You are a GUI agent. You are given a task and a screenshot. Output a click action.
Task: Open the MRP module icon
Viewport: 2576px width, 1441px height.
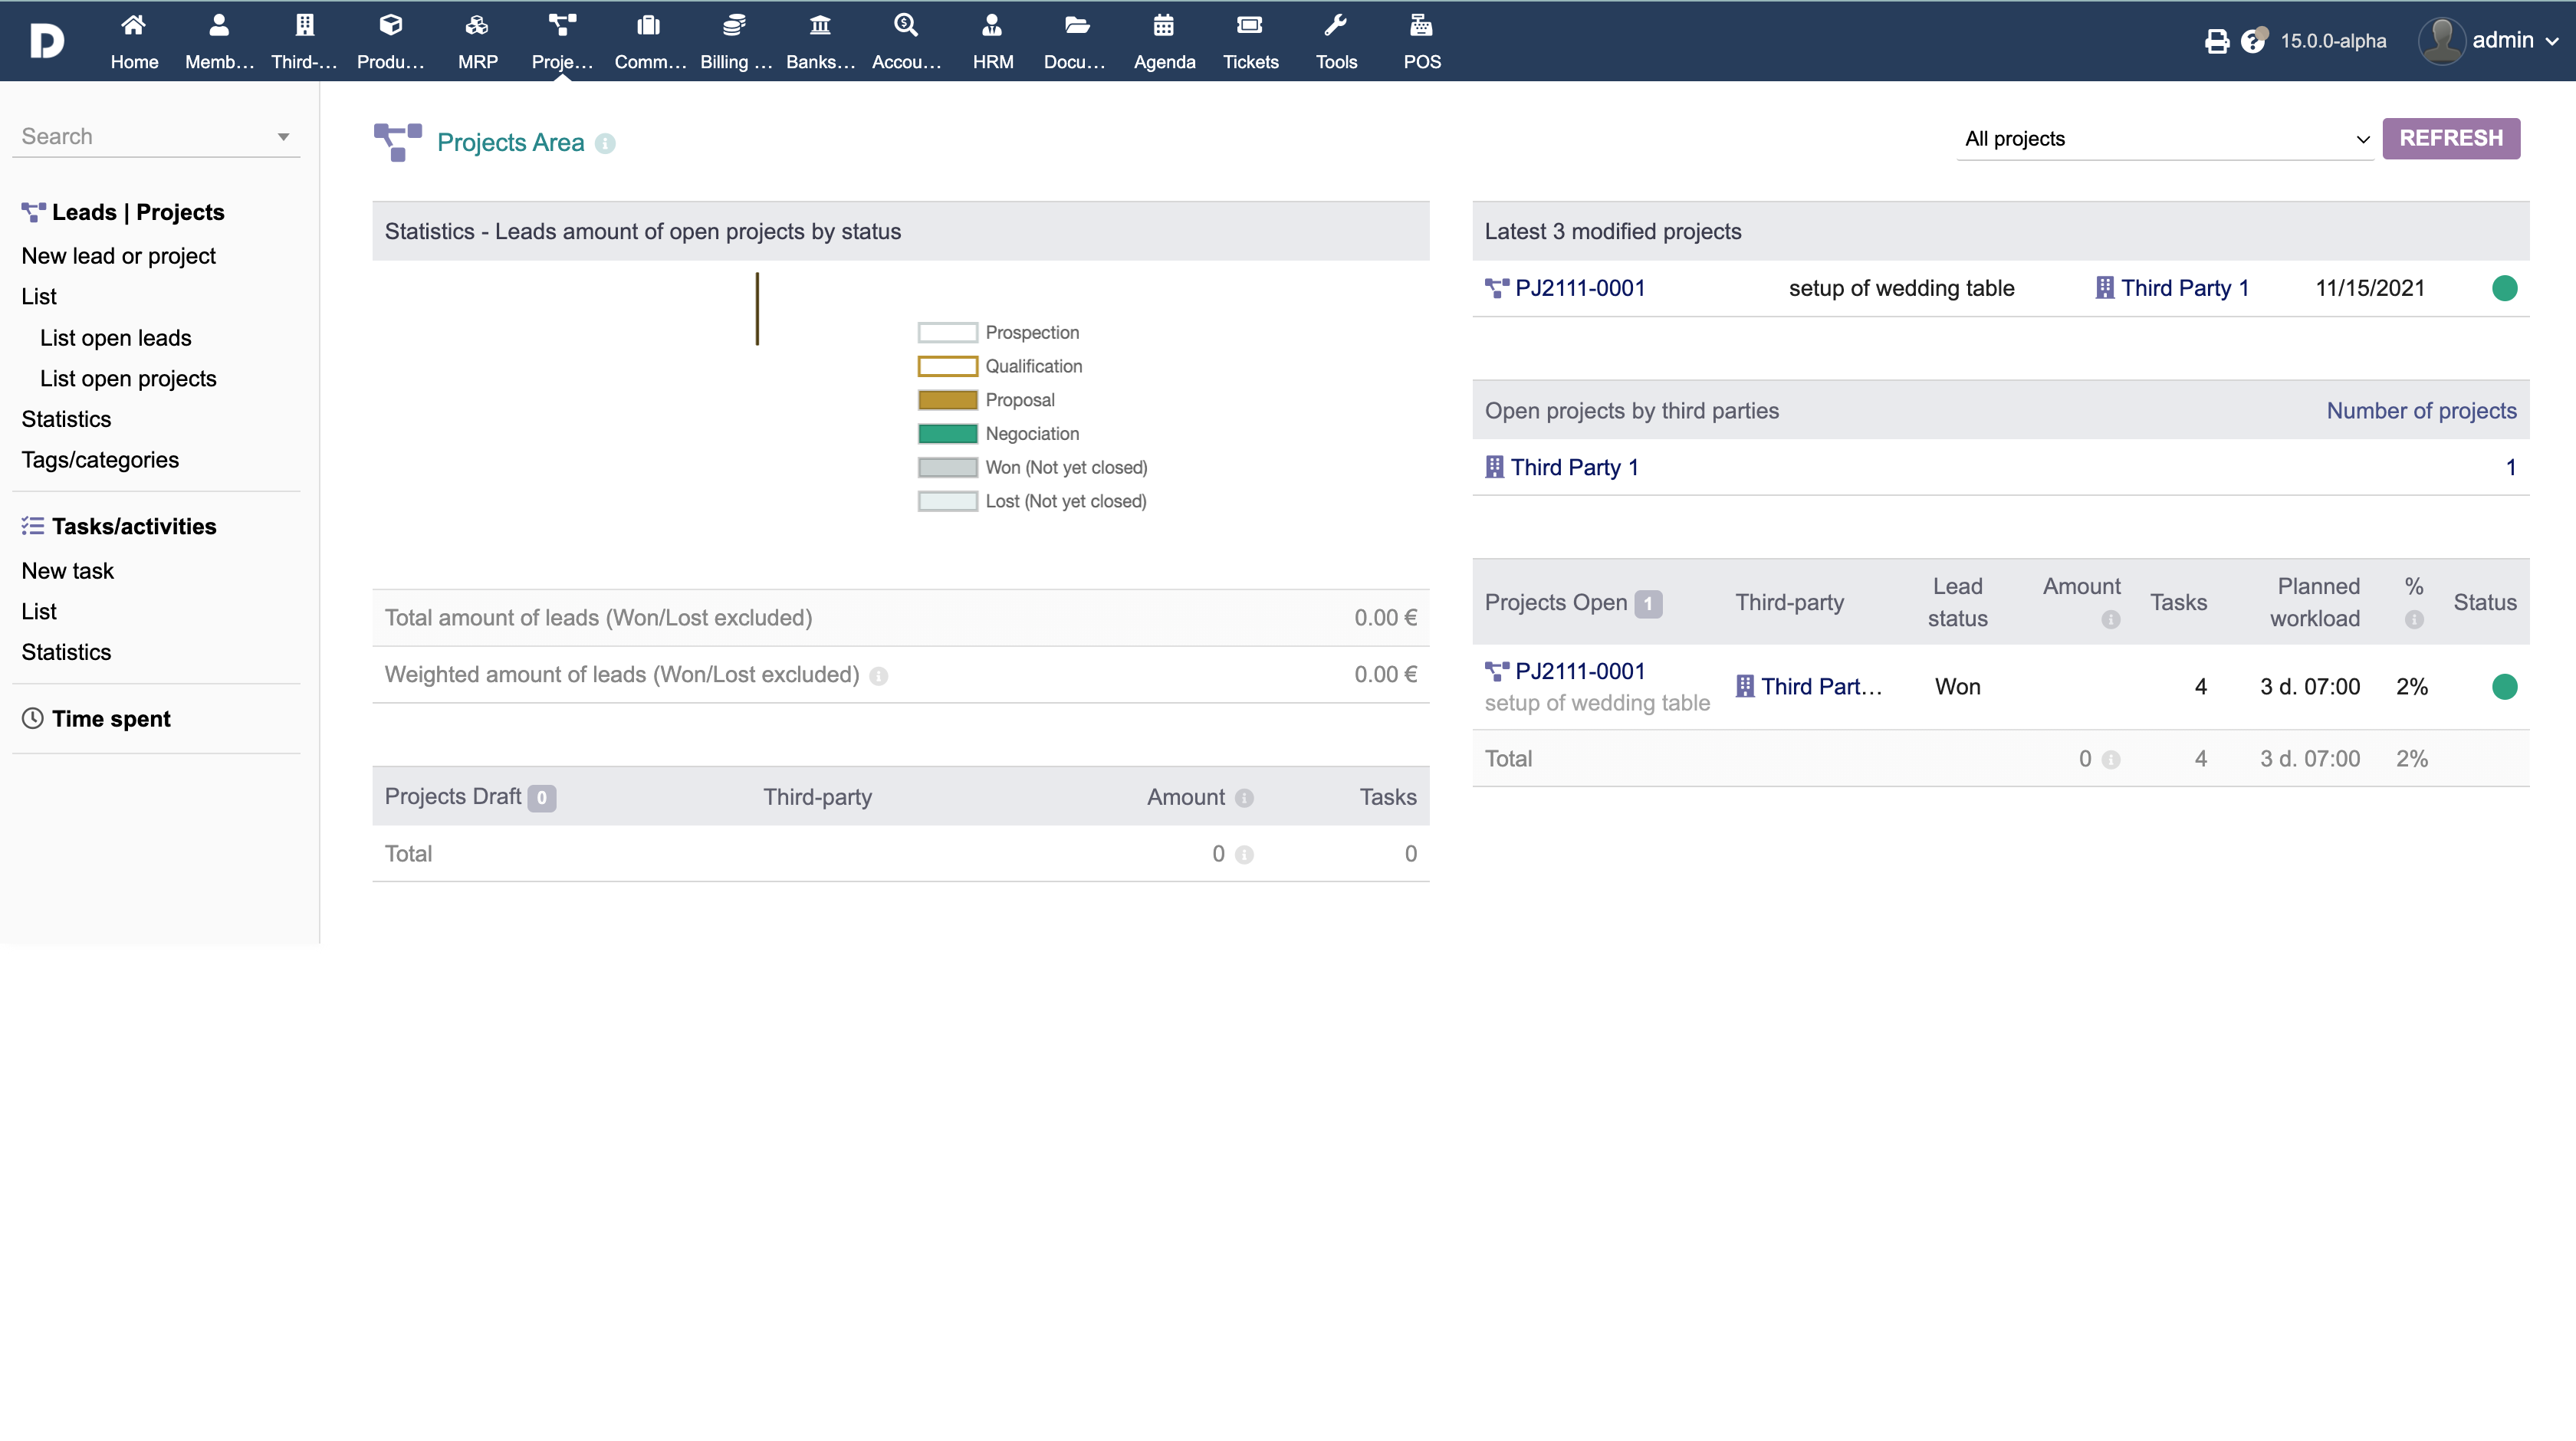[477, 26]
